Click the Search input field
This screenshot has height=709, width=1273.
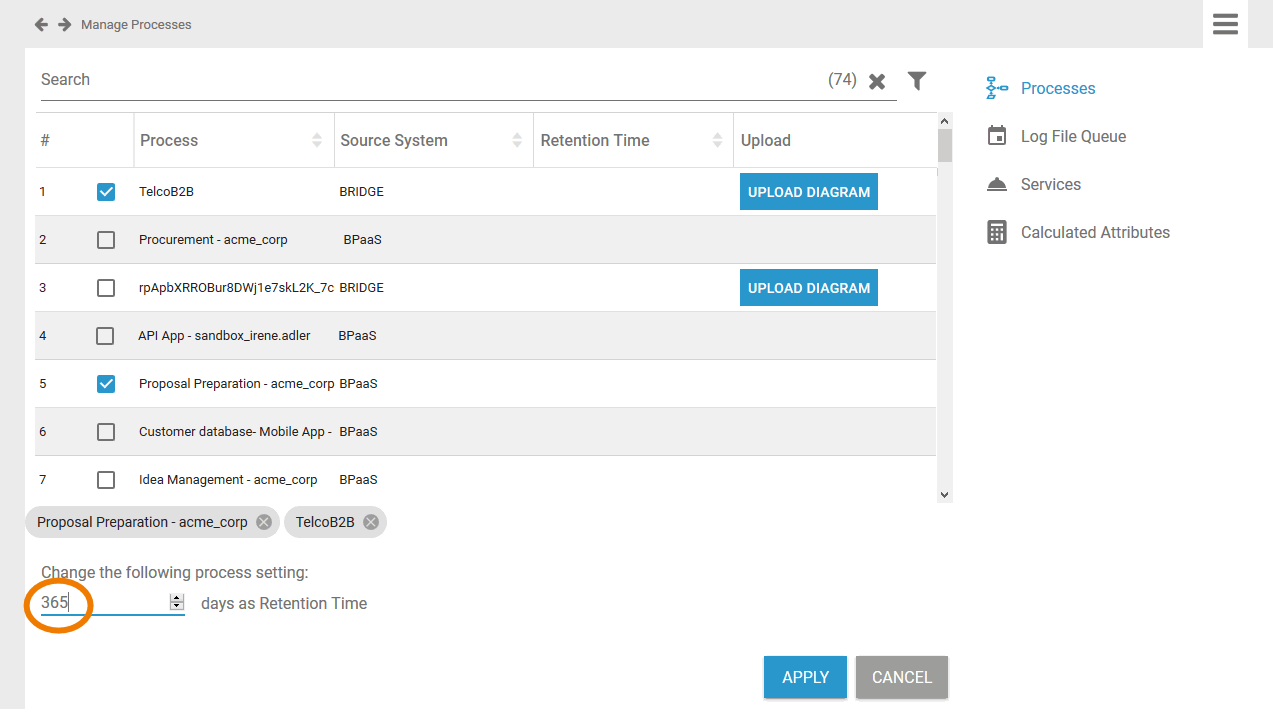[x=430, y=80]
